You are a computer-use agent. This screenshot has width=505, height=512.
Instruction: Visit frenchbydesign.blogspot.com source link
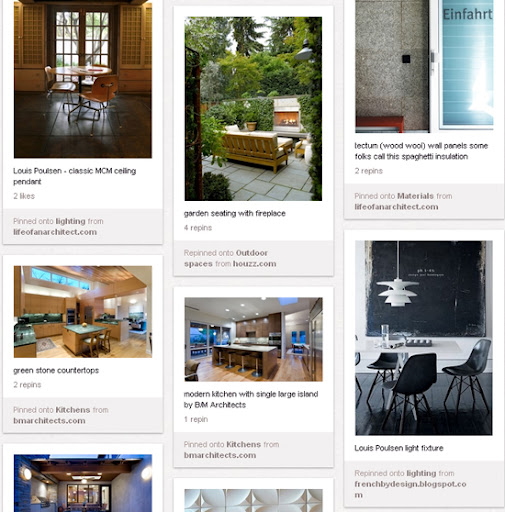click(410, 489)
